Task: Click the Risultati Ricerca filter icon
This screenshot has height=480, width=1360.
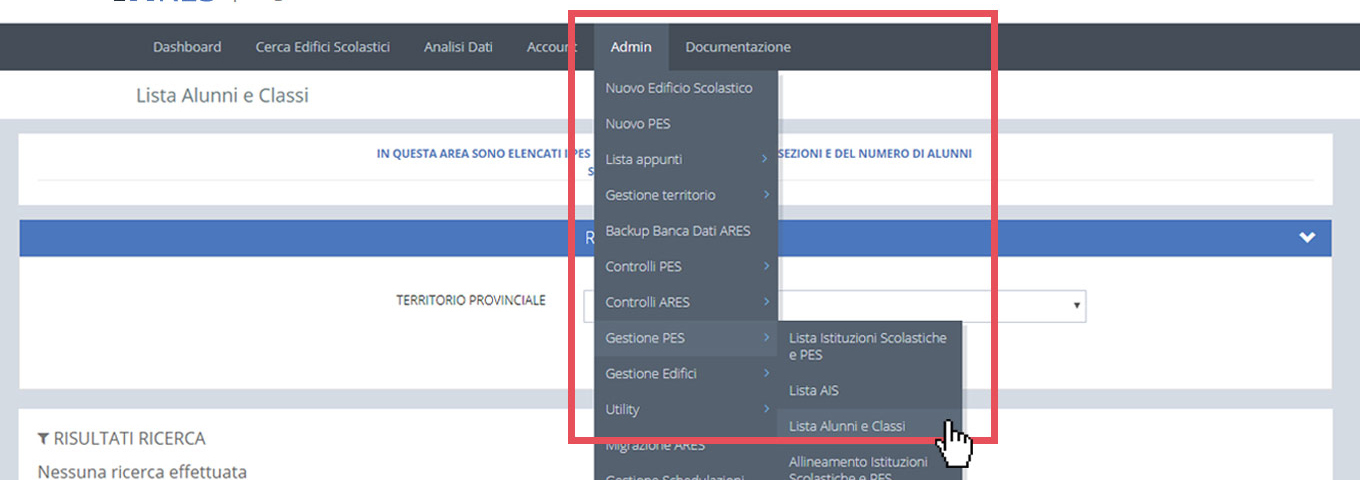Action: 43,439
